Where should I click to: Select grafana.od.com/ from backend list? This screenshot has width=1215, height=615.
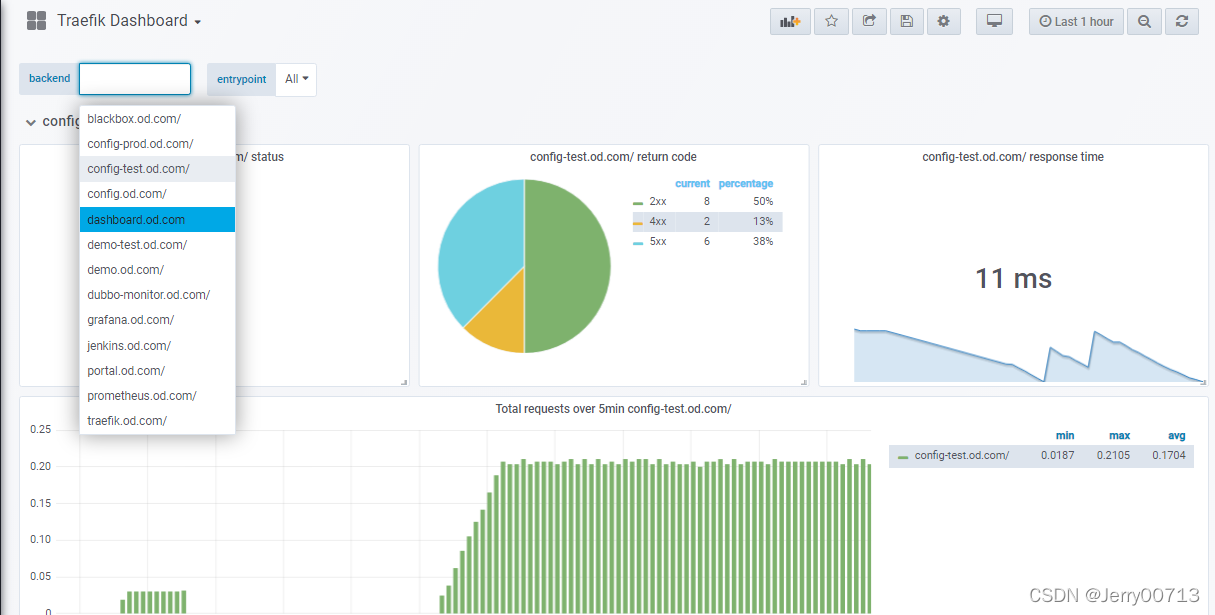click(x=157, y=320)
